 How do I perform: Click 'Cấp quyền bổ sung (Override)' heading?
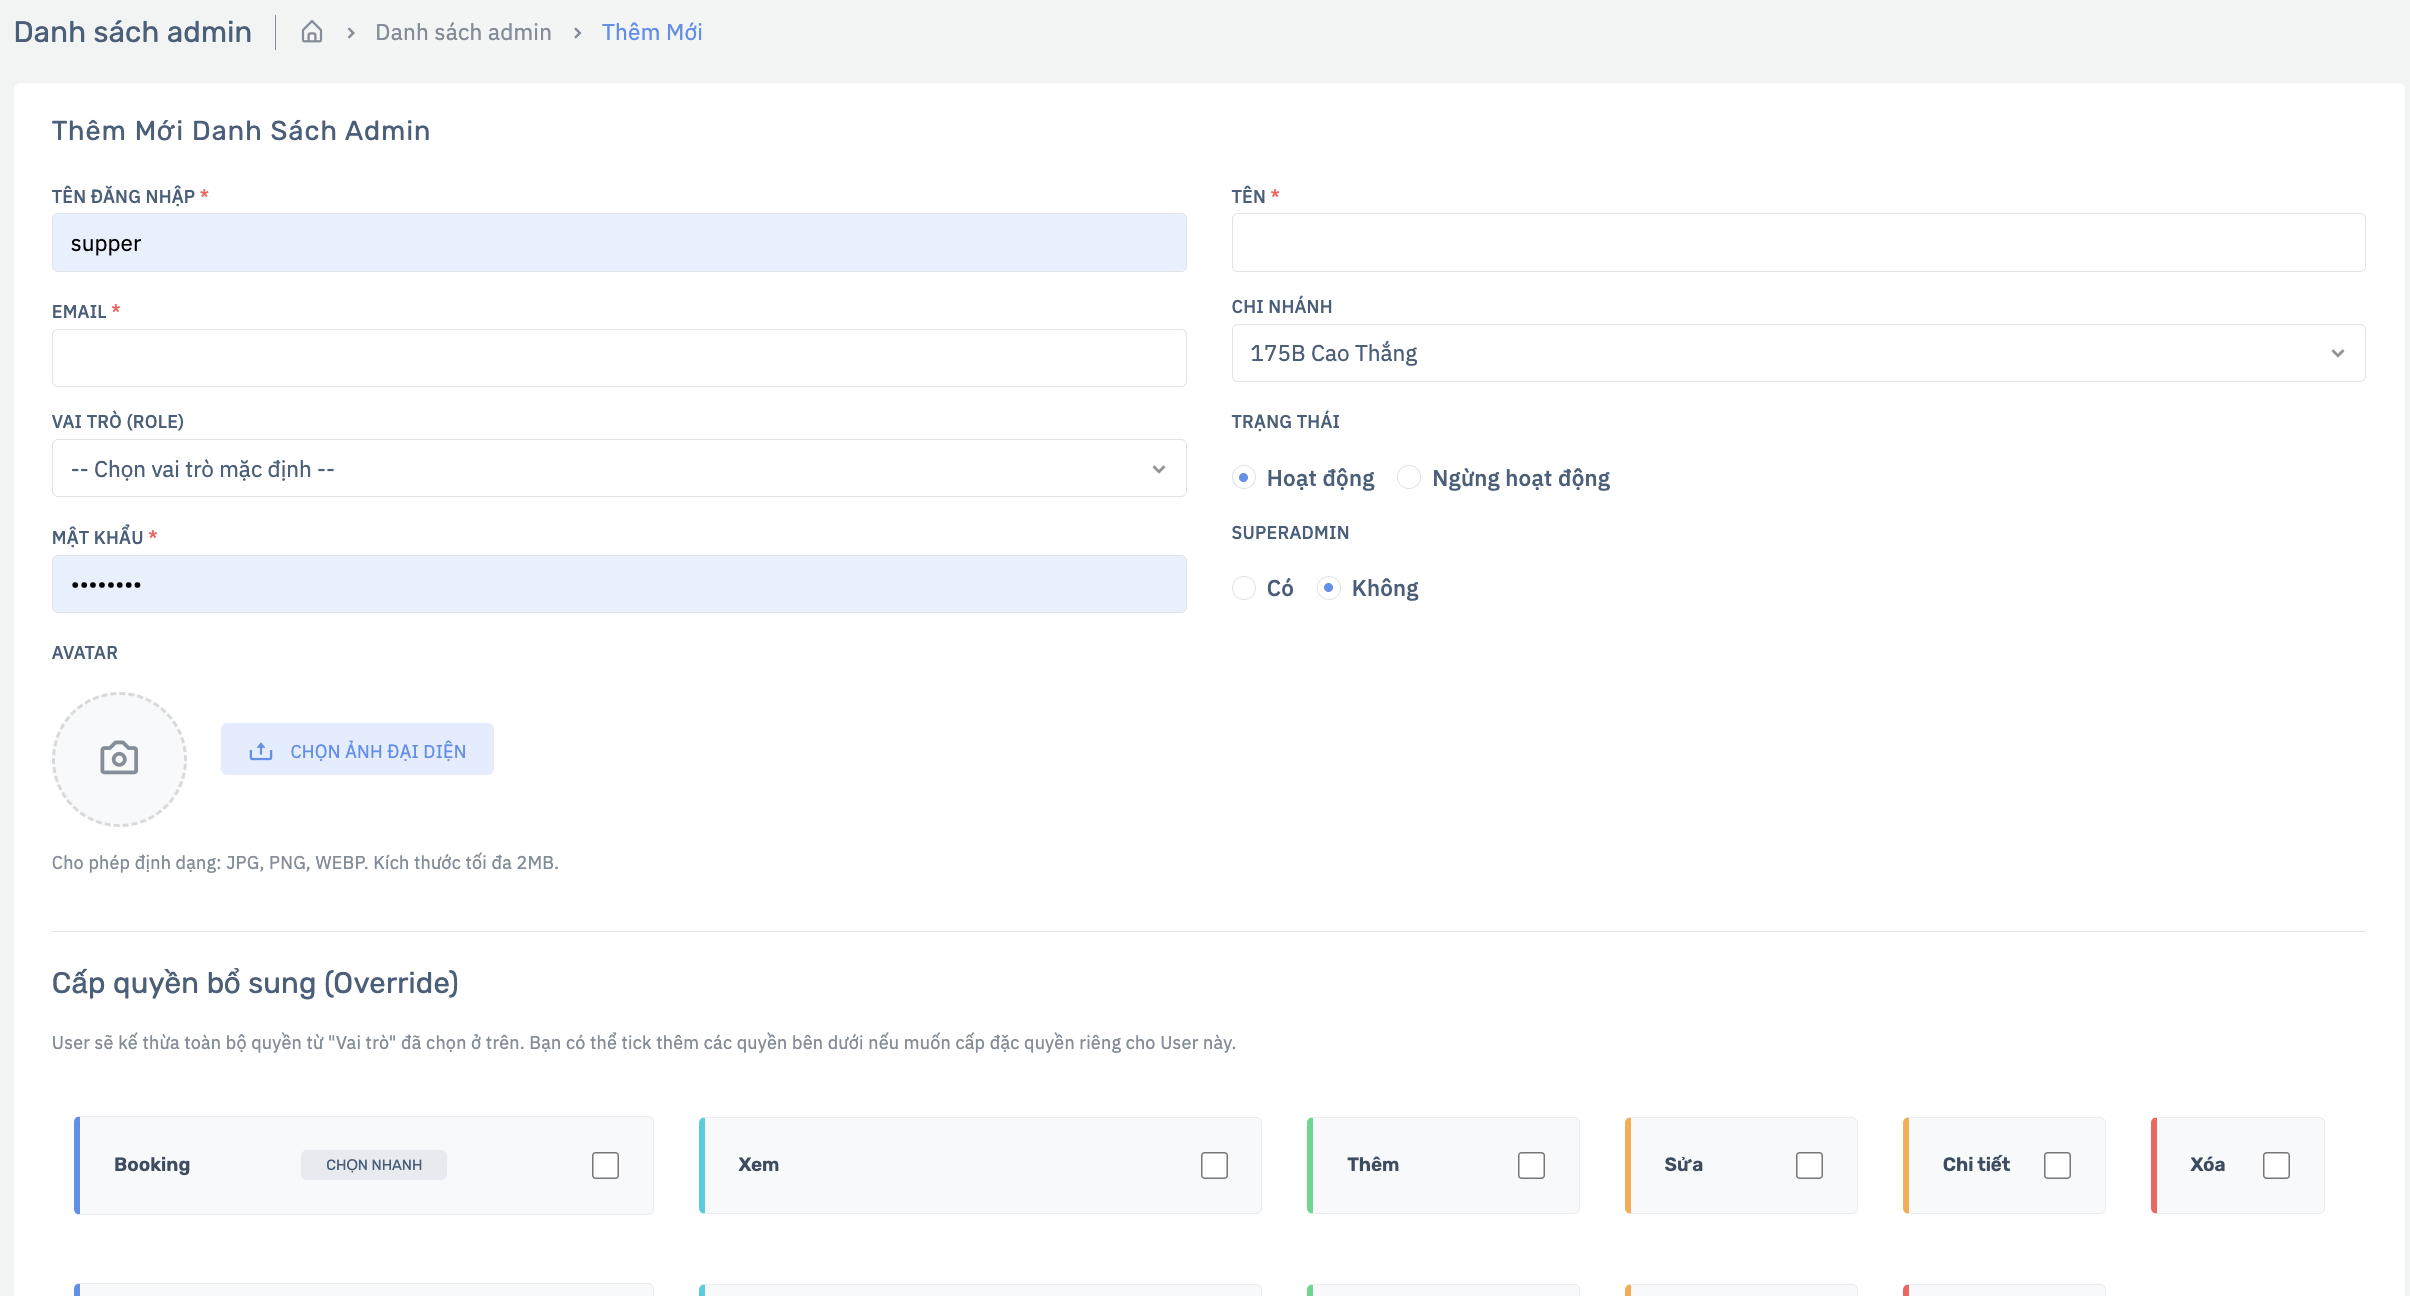(x=255, y=983)
